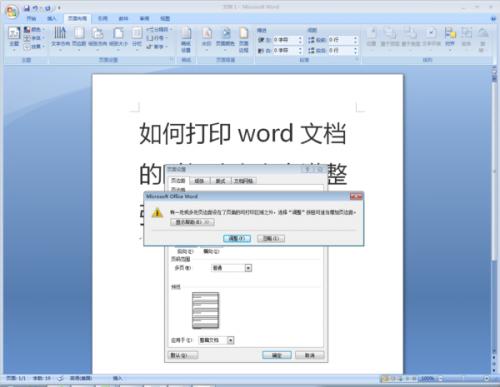Open the Page Color (页面颜色) ribbon button
The width and height of the screenshot is (500, 387).
pyautogui.click(x=226, y=38)
